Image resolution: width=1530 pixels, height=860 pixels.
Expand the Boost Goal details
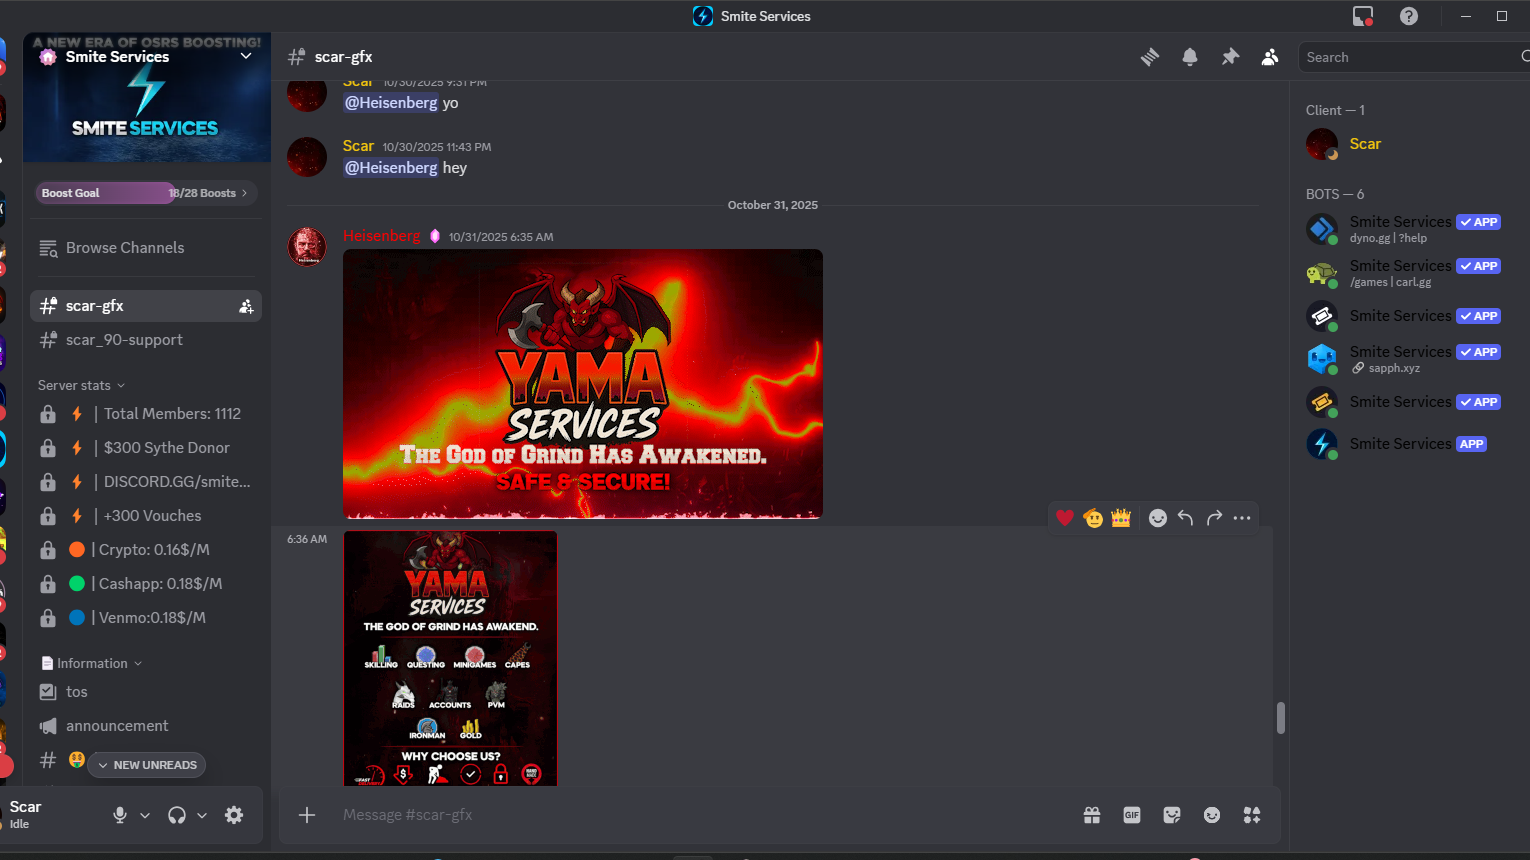coord(244,193)
